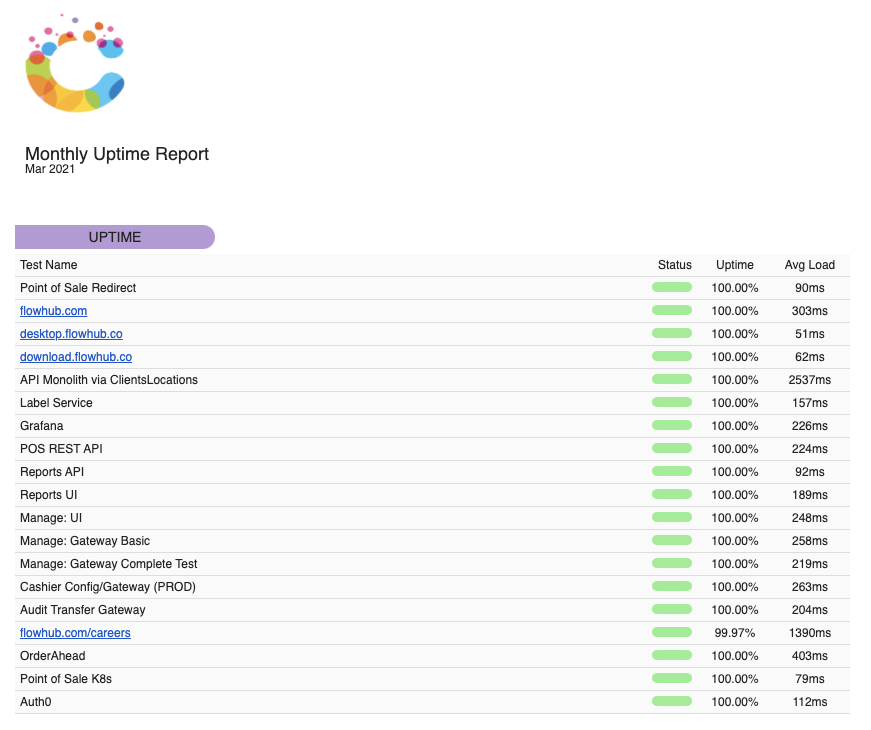Click the Avg Load column header
Screen dimensions: 871x730
click(809, 265)
